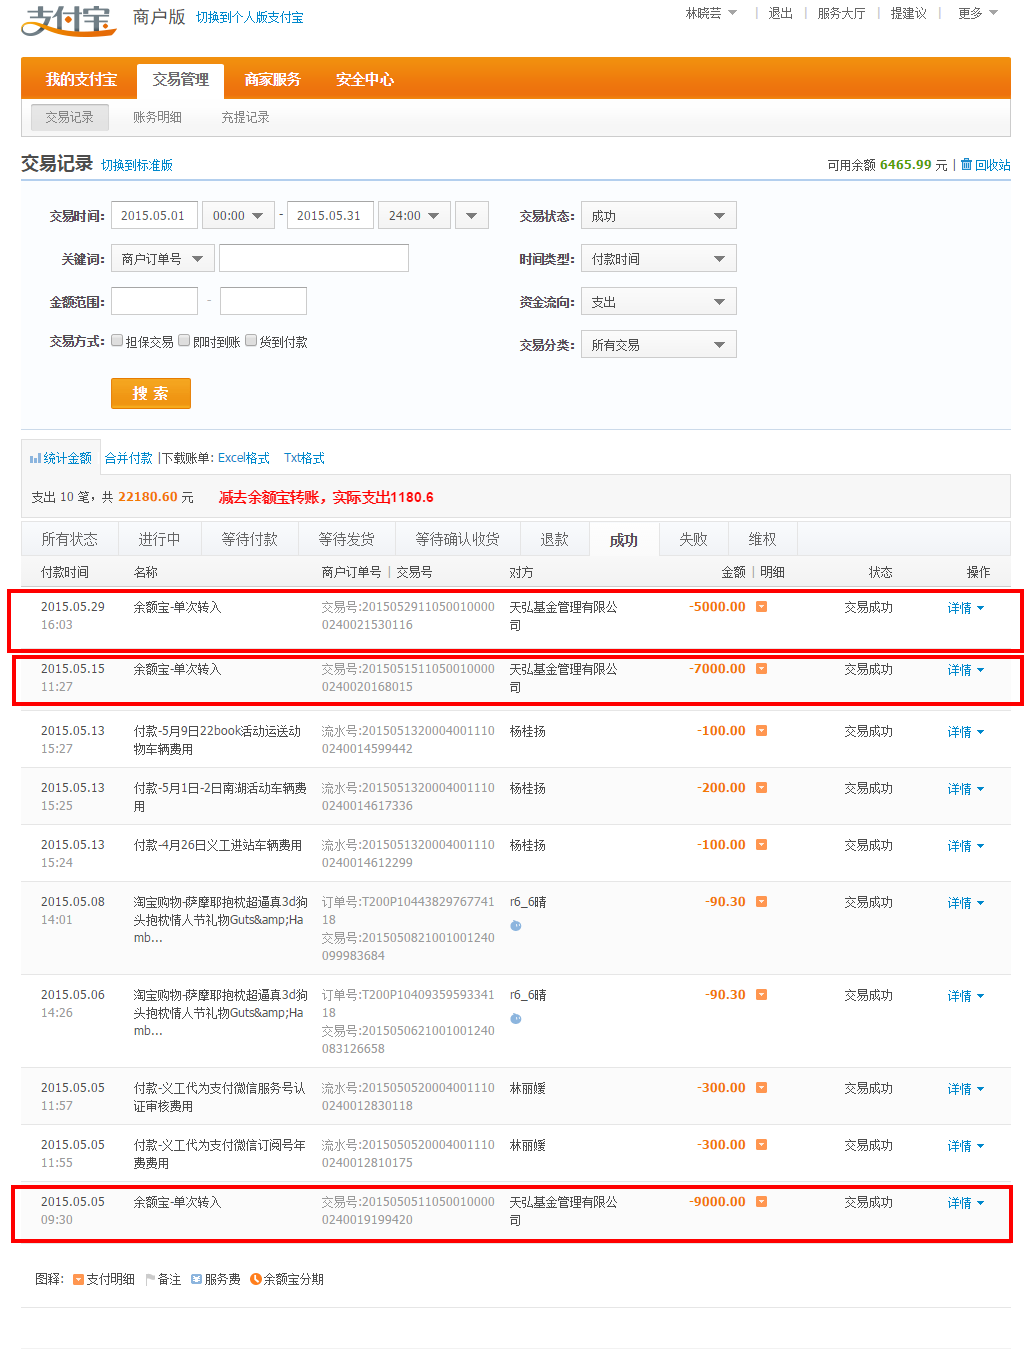Tick the 货到付款 checkbox

point(251,341)
